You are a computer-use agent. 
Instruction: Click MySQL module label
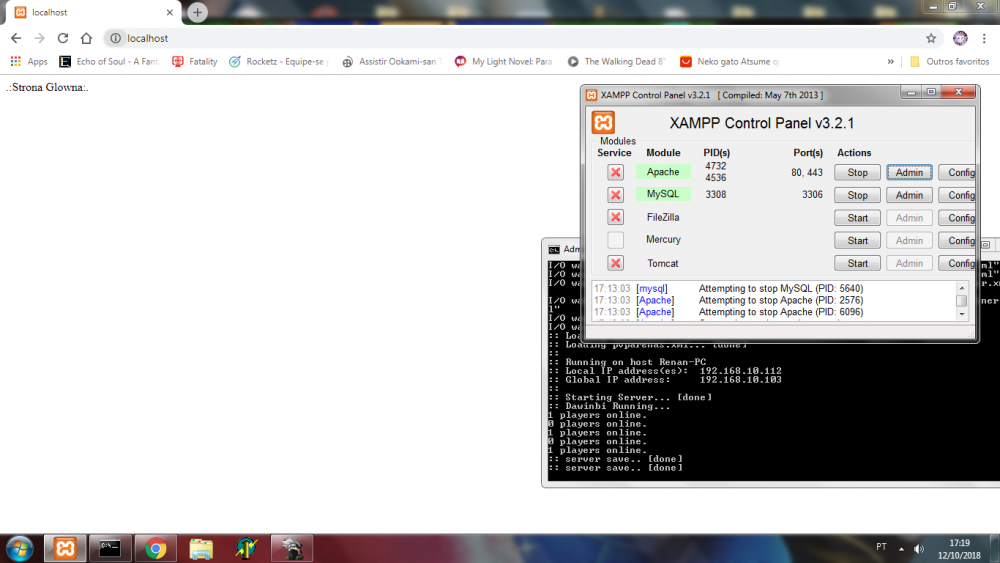pos(663,194)
